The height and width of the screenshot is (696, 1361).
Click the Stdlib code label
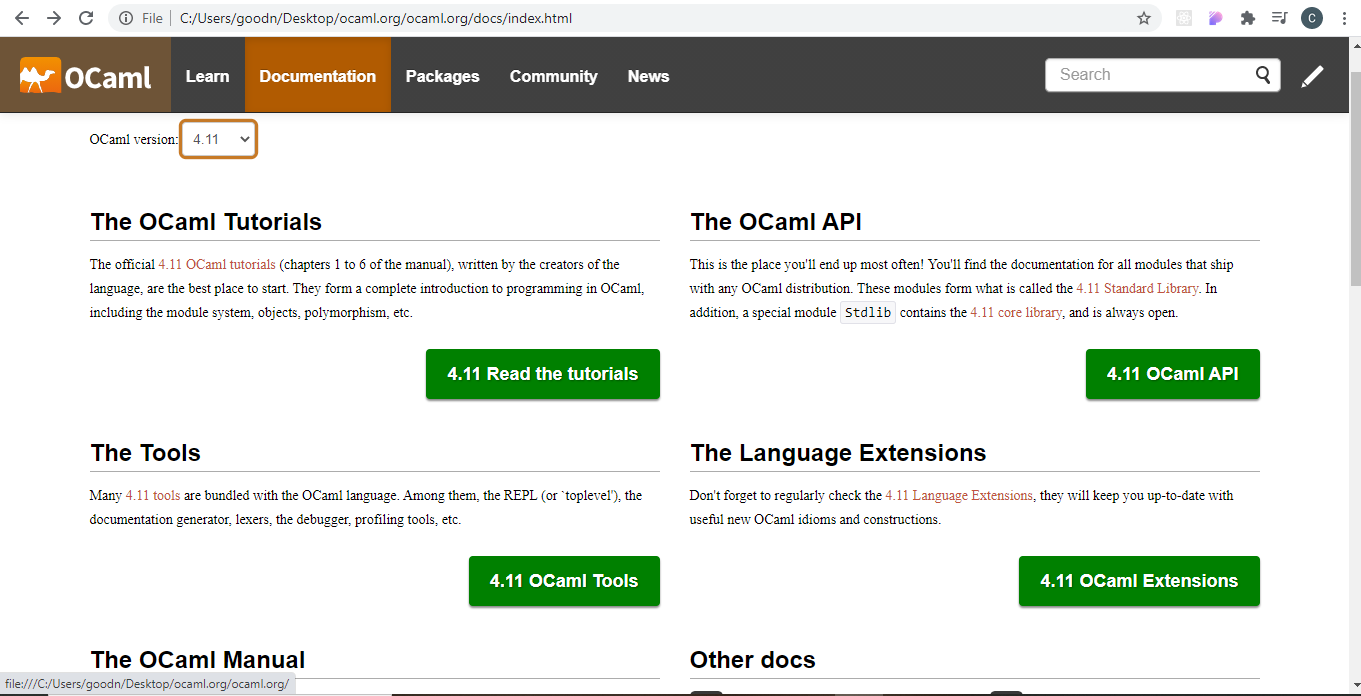pos(868,313)
